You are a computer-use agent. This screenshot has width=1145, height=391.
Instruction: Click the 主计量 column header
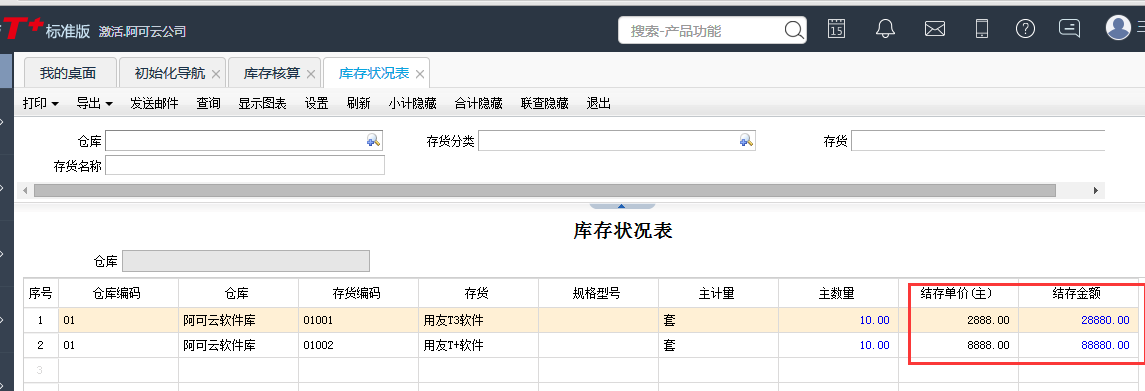[x=718, y=293]
